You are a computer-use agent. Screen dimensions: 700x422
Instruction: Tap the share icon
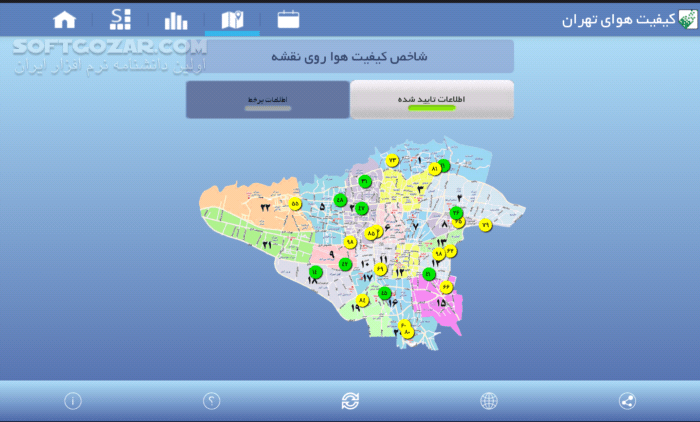[627, 401]
